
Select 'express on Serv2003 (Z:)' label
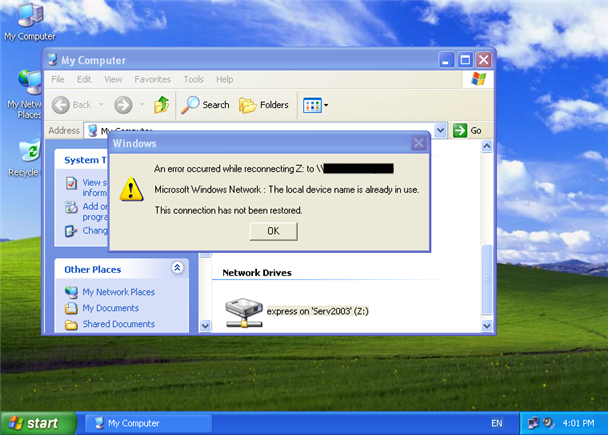point(318,311)
